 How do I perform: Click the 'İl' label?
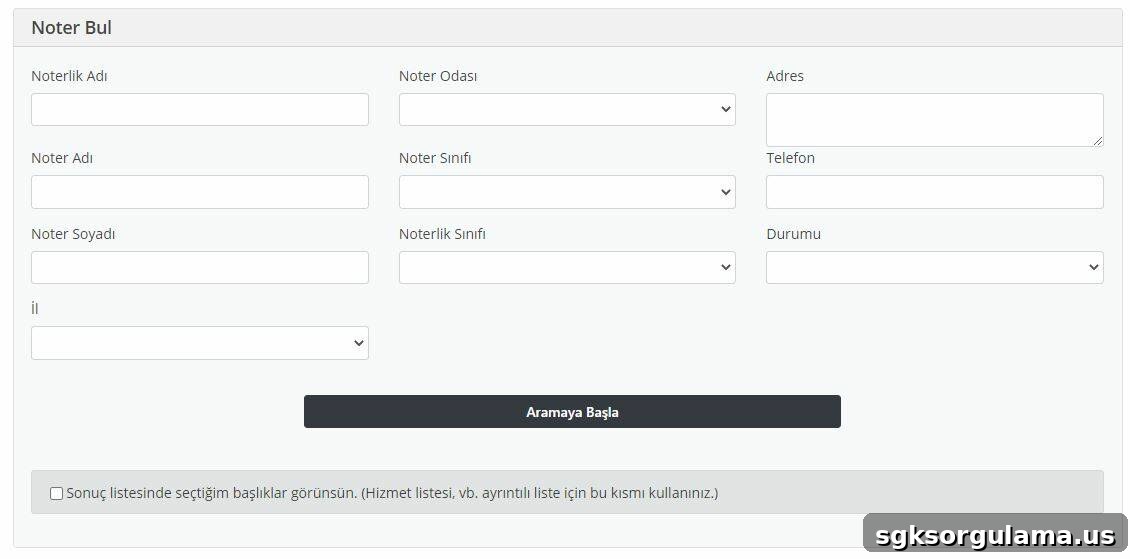coord(35,309)
